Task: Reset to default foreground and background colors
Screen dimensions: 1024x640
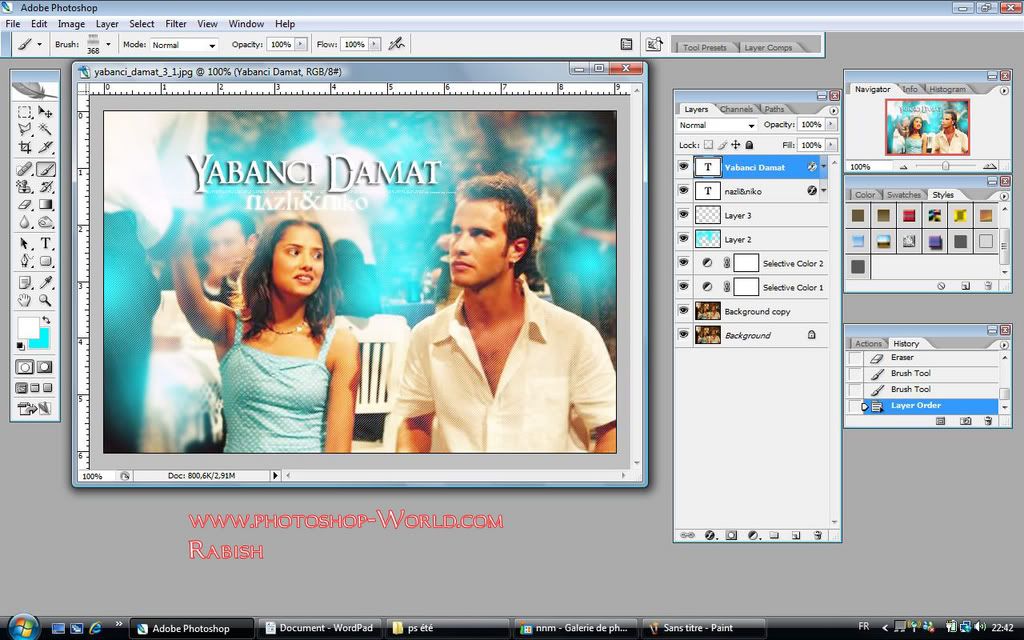Action: (21, 345)
